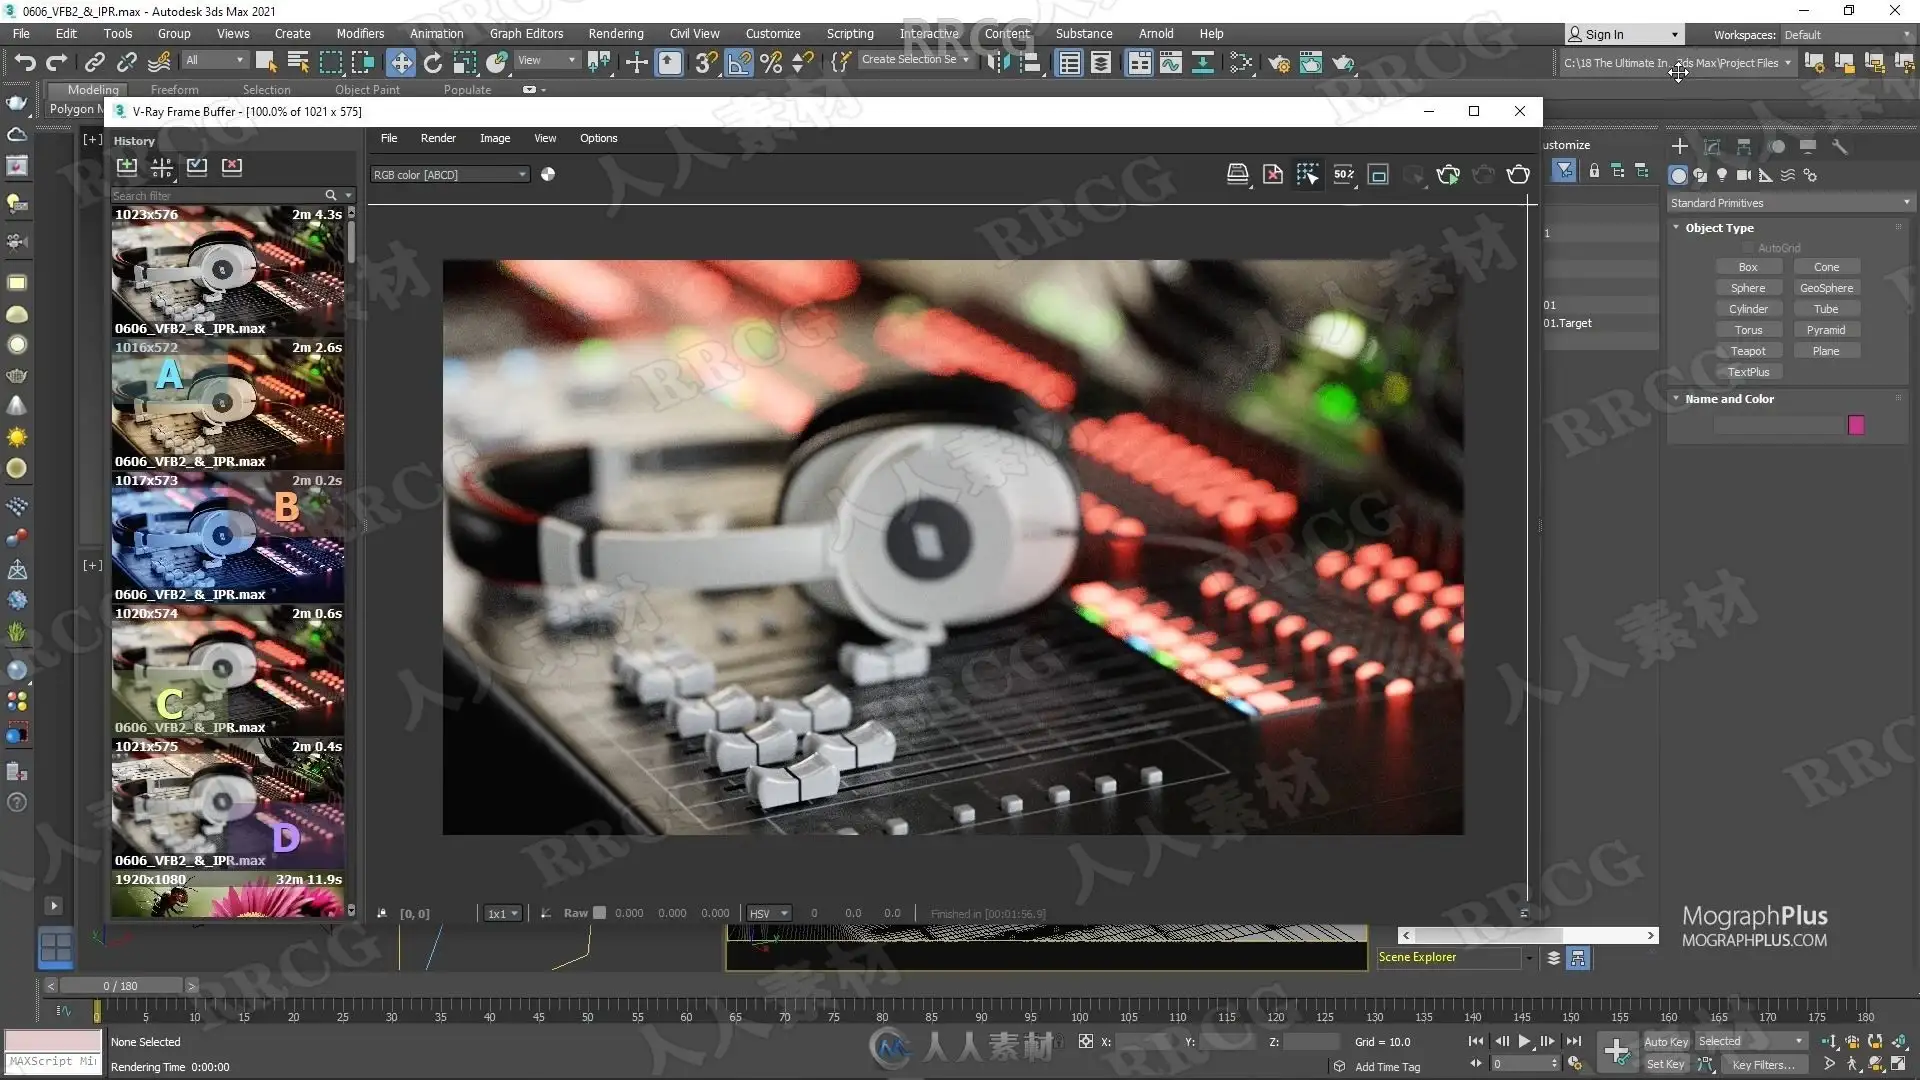Start interactive rendering with the teapot play icon

1448,175
